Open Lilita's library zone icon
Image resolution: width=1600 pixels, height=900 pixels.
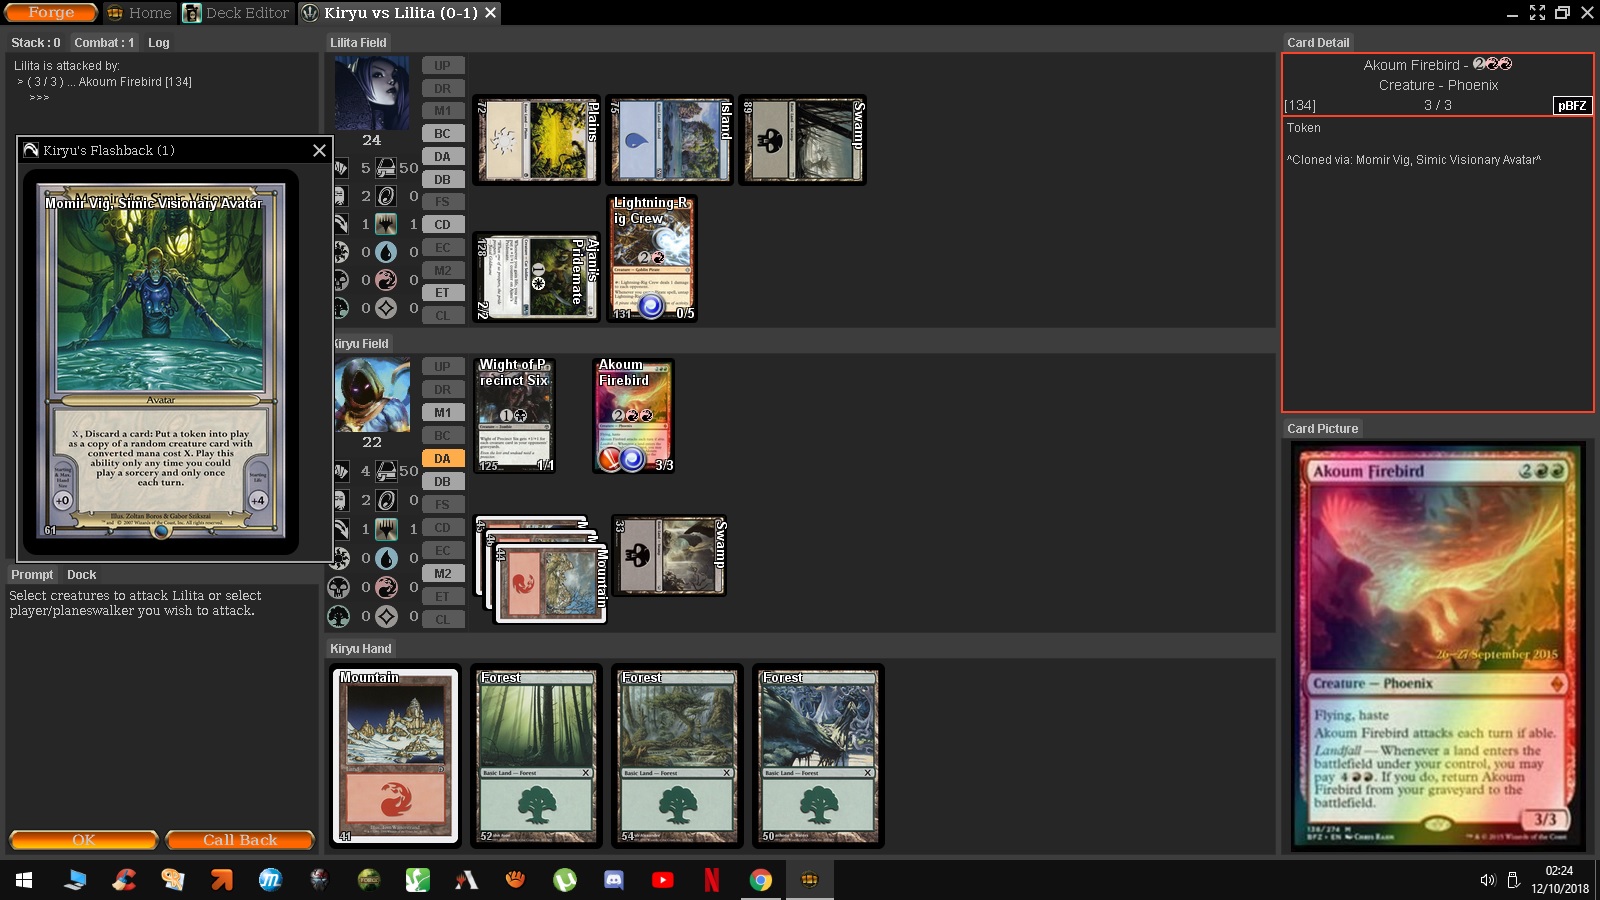point(385,168)
